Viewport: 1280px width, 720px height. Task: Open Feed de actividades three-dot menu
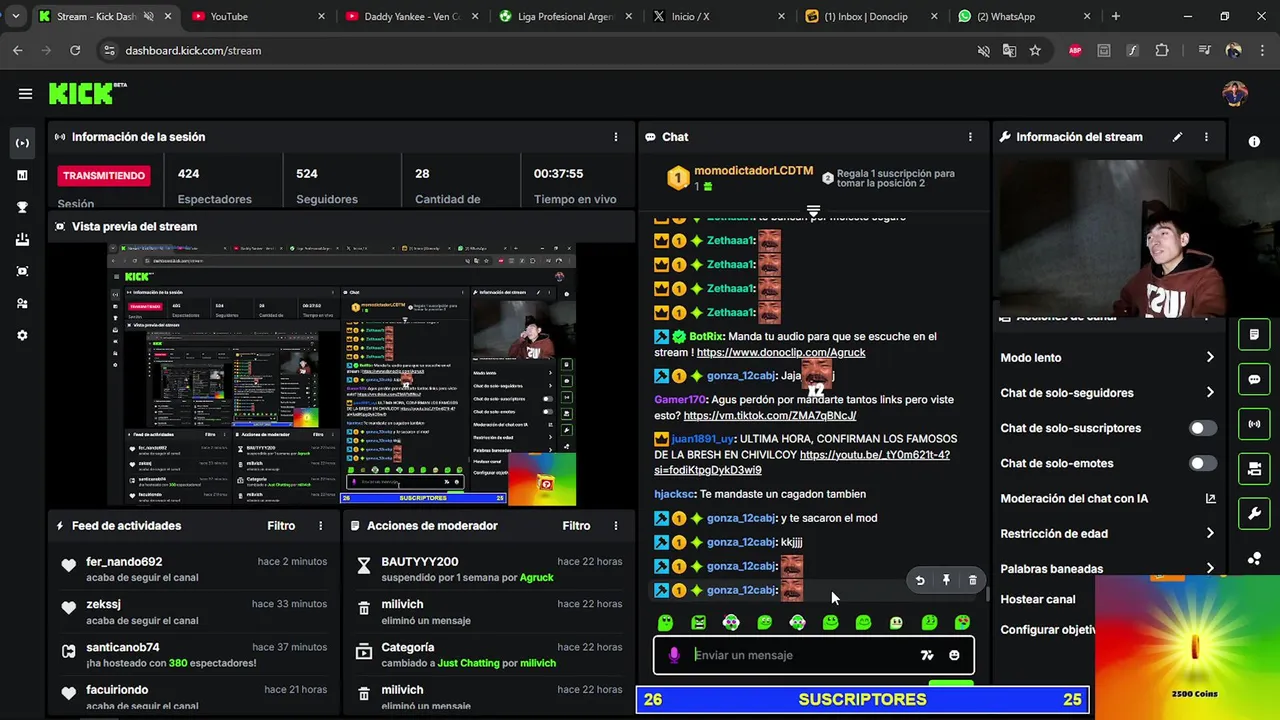[x=321, y=525]
